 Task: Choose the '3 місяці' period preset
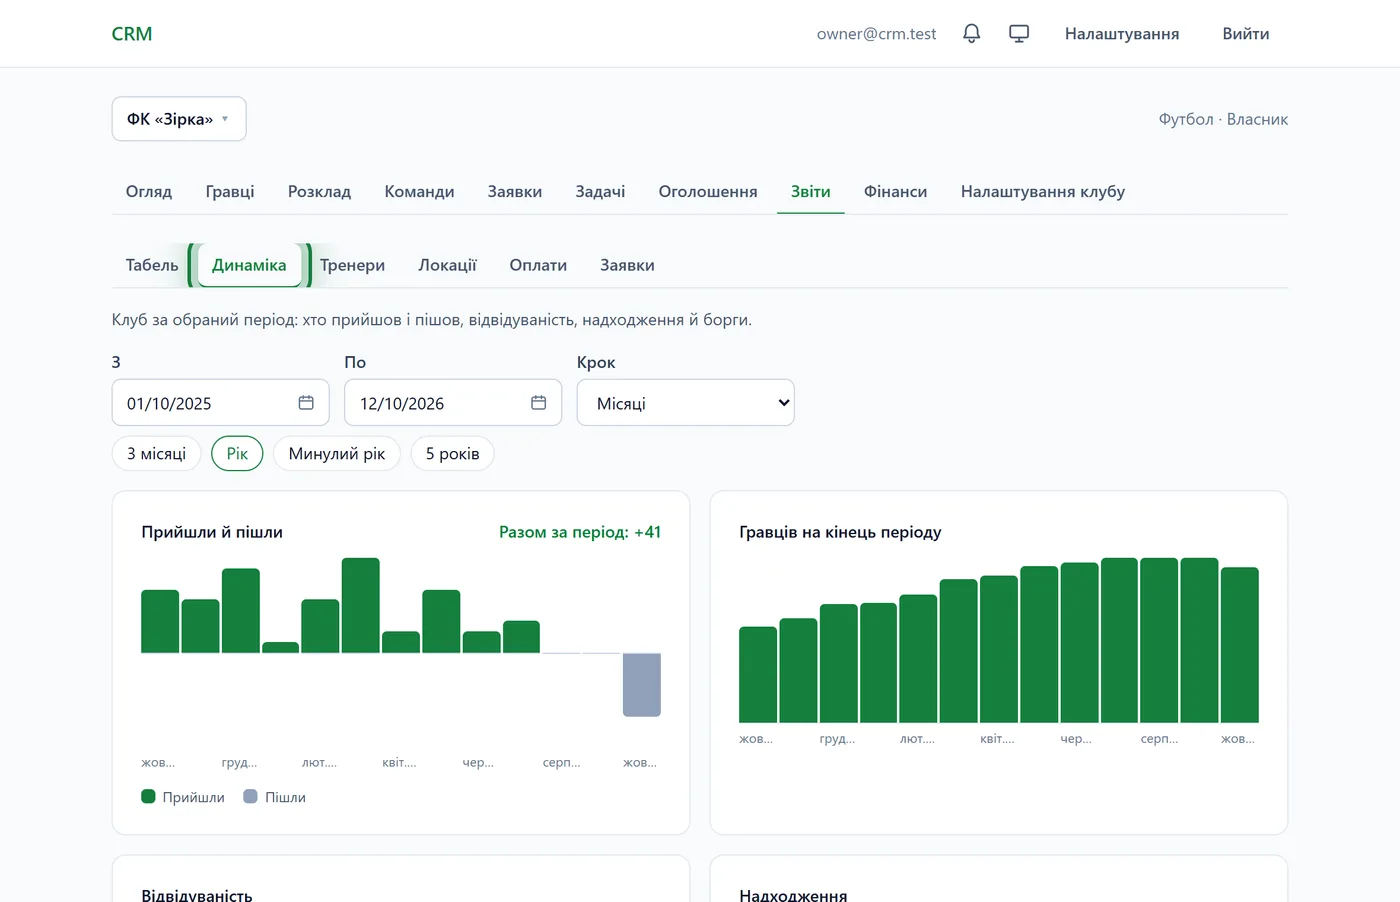point(156,453)
